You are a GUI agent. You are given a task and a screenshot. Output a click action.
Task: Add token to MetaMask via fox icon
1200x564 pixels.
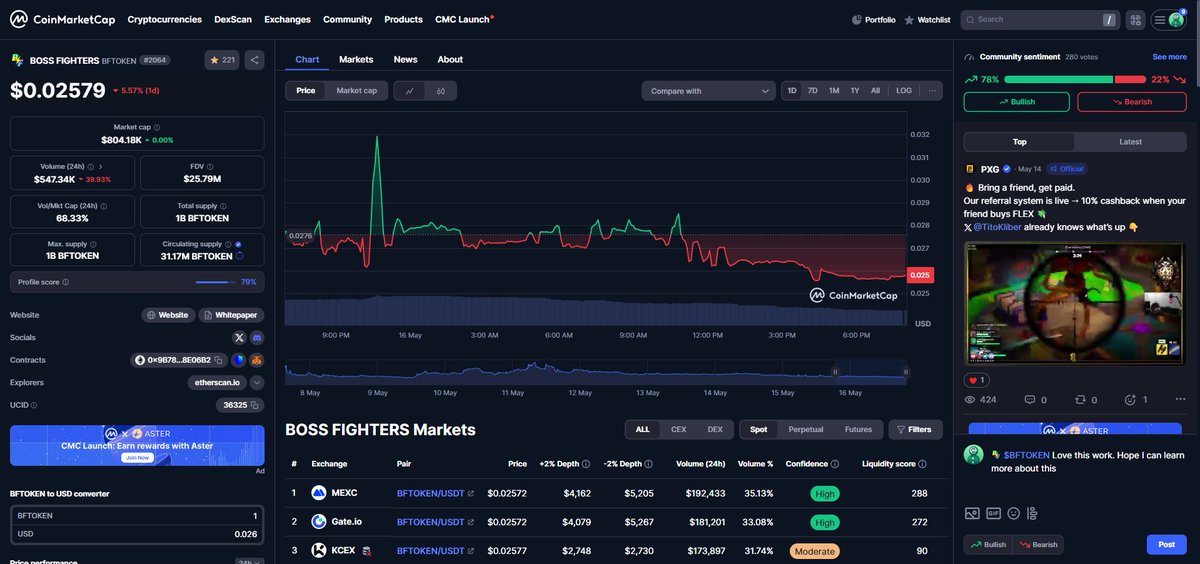pos(256,360)
